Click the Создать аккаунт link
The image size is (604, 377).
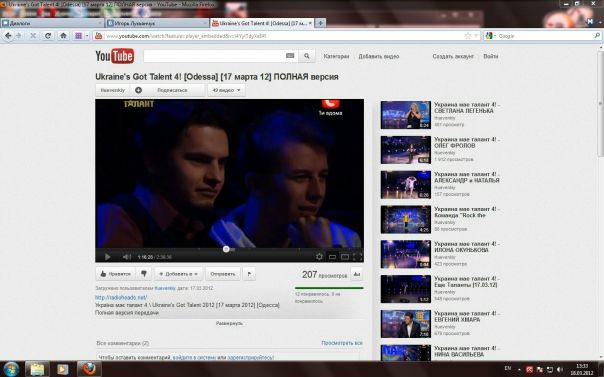[x=453, y=56]
